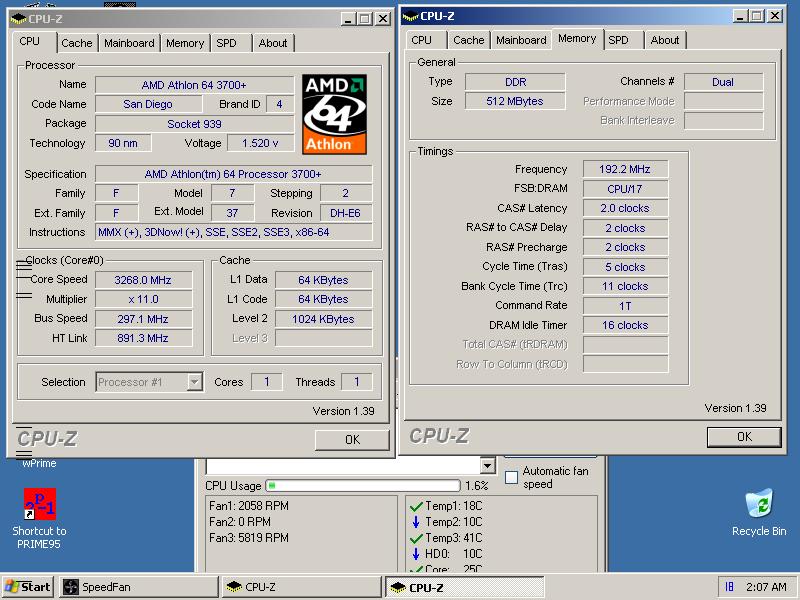Click the Name field AMD Athlon 64 3700+

(194, 85)
